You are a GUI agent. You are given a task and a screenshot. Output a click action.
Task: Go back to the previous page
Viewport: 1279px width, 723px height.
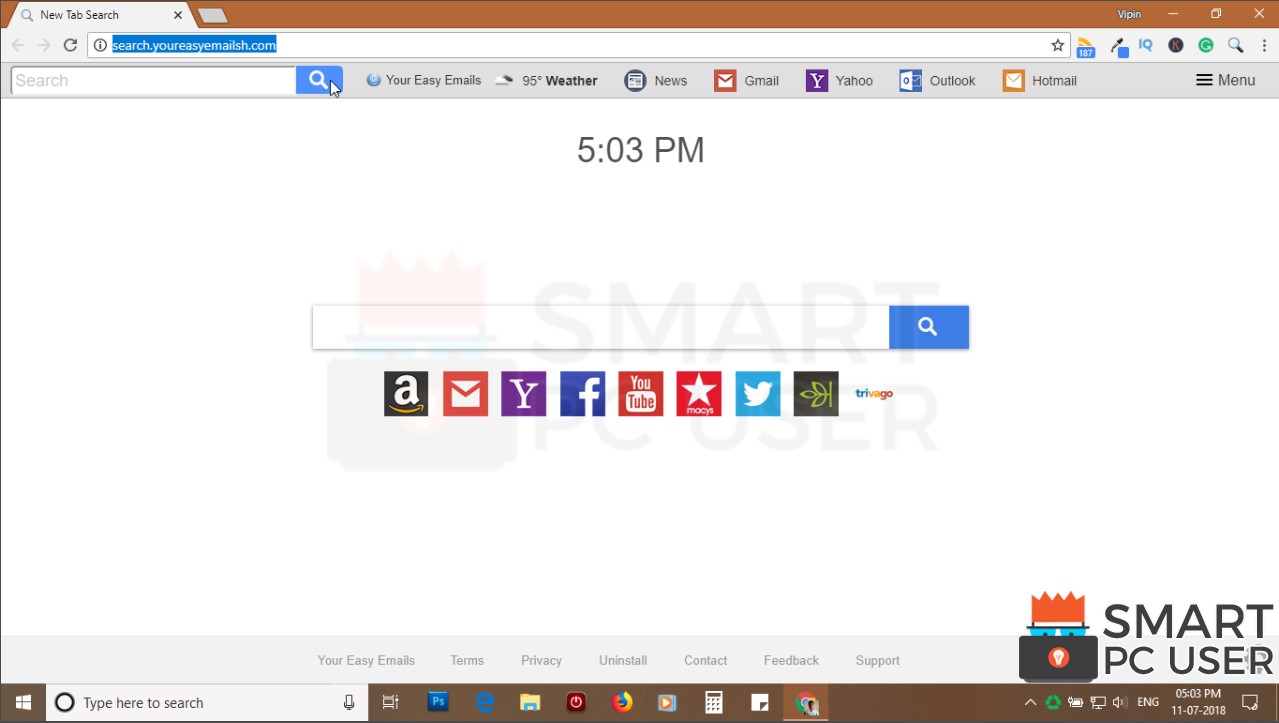[x=18, y=45]
